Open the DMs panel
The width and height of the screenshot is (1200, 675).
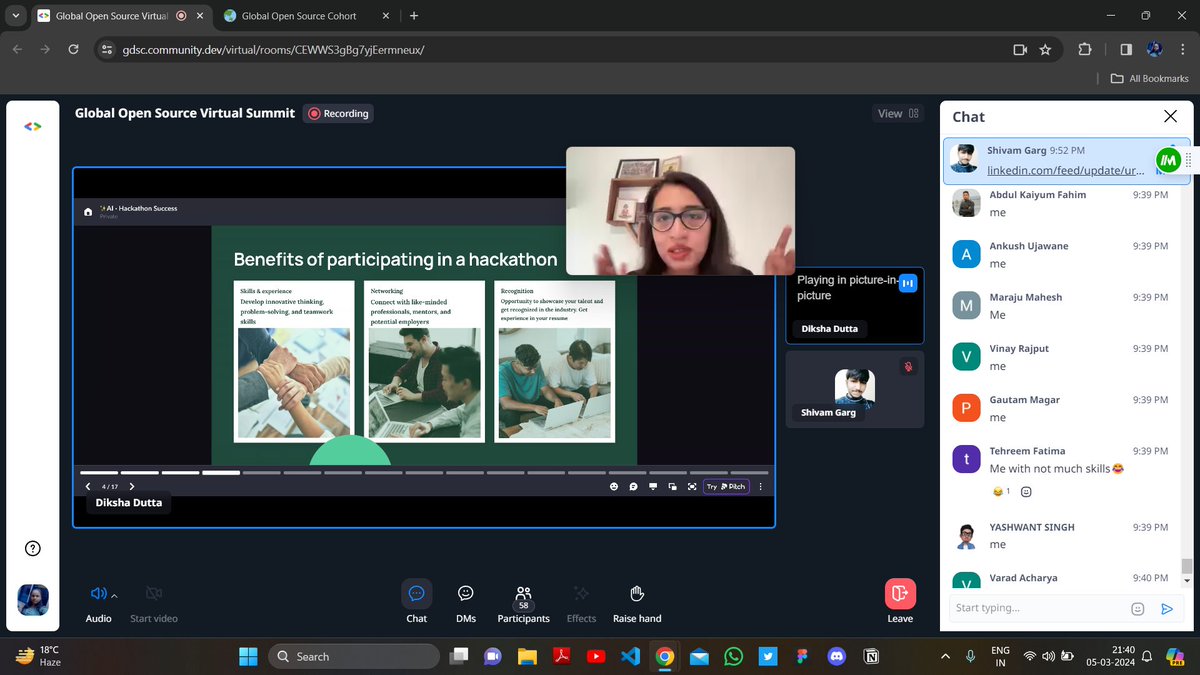466,602
